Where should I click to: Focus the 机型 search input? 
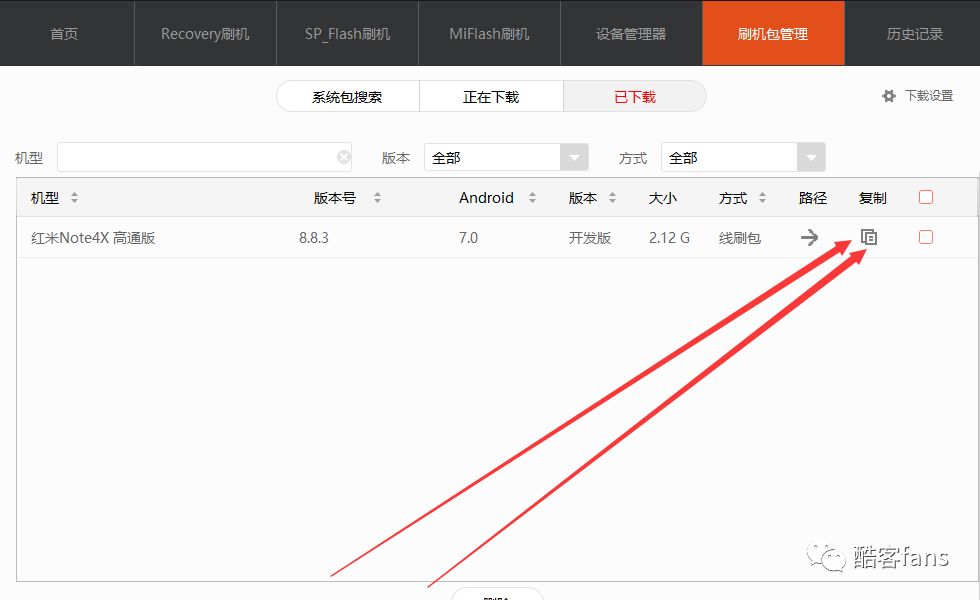coord(204,157)
